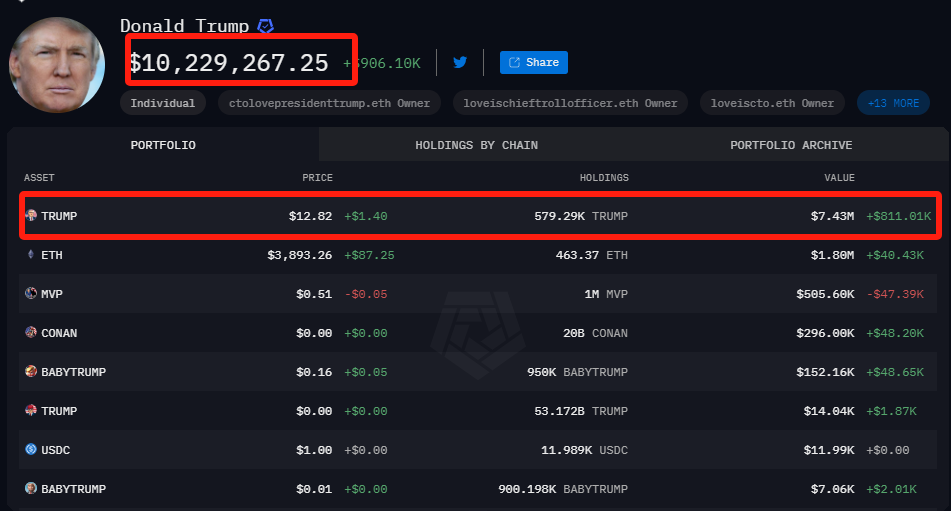
Task: Click the $296.00K value cell
Action: tap(825, 333)
